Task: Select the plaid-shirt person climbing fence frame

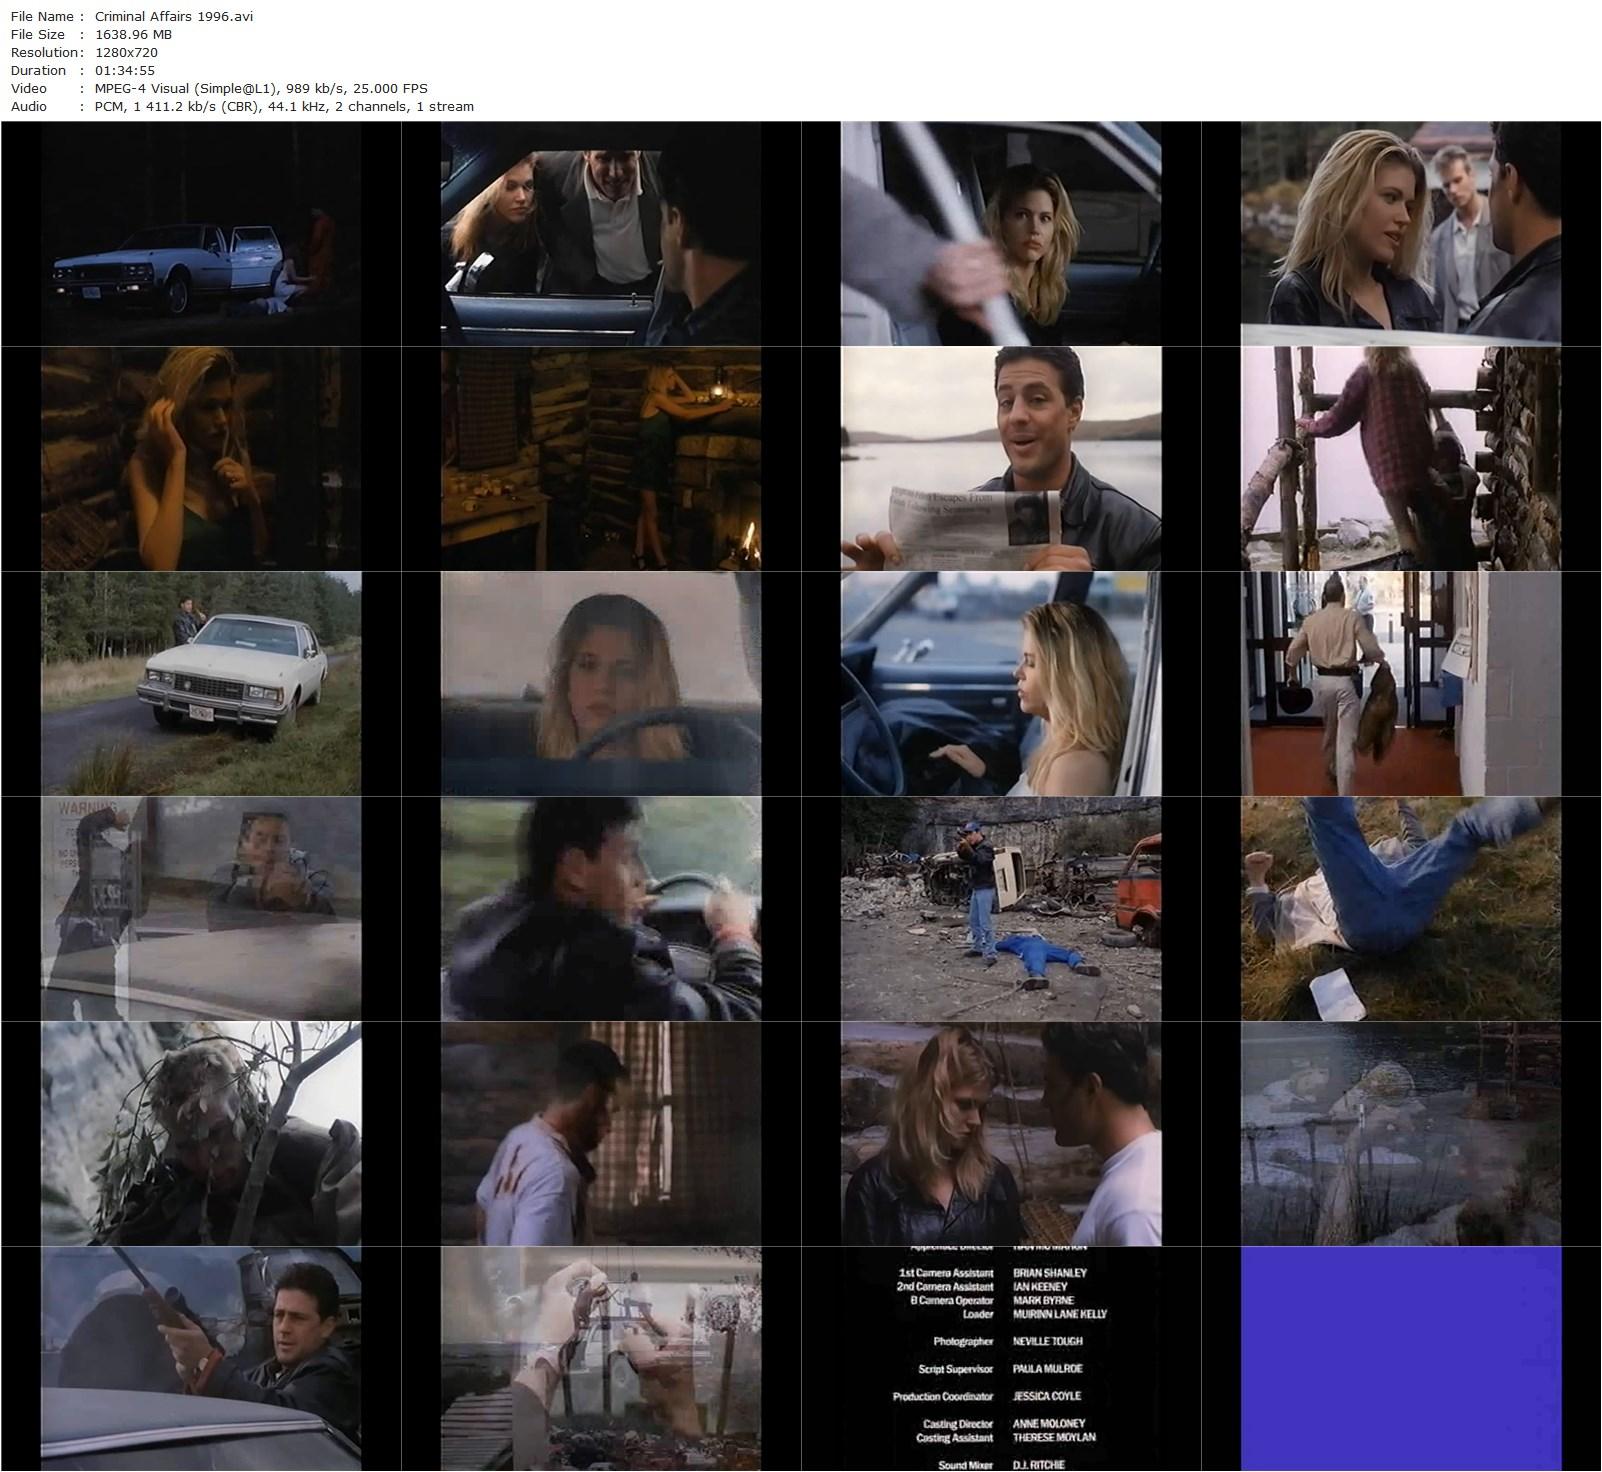Action: (x=1401, y=459)
